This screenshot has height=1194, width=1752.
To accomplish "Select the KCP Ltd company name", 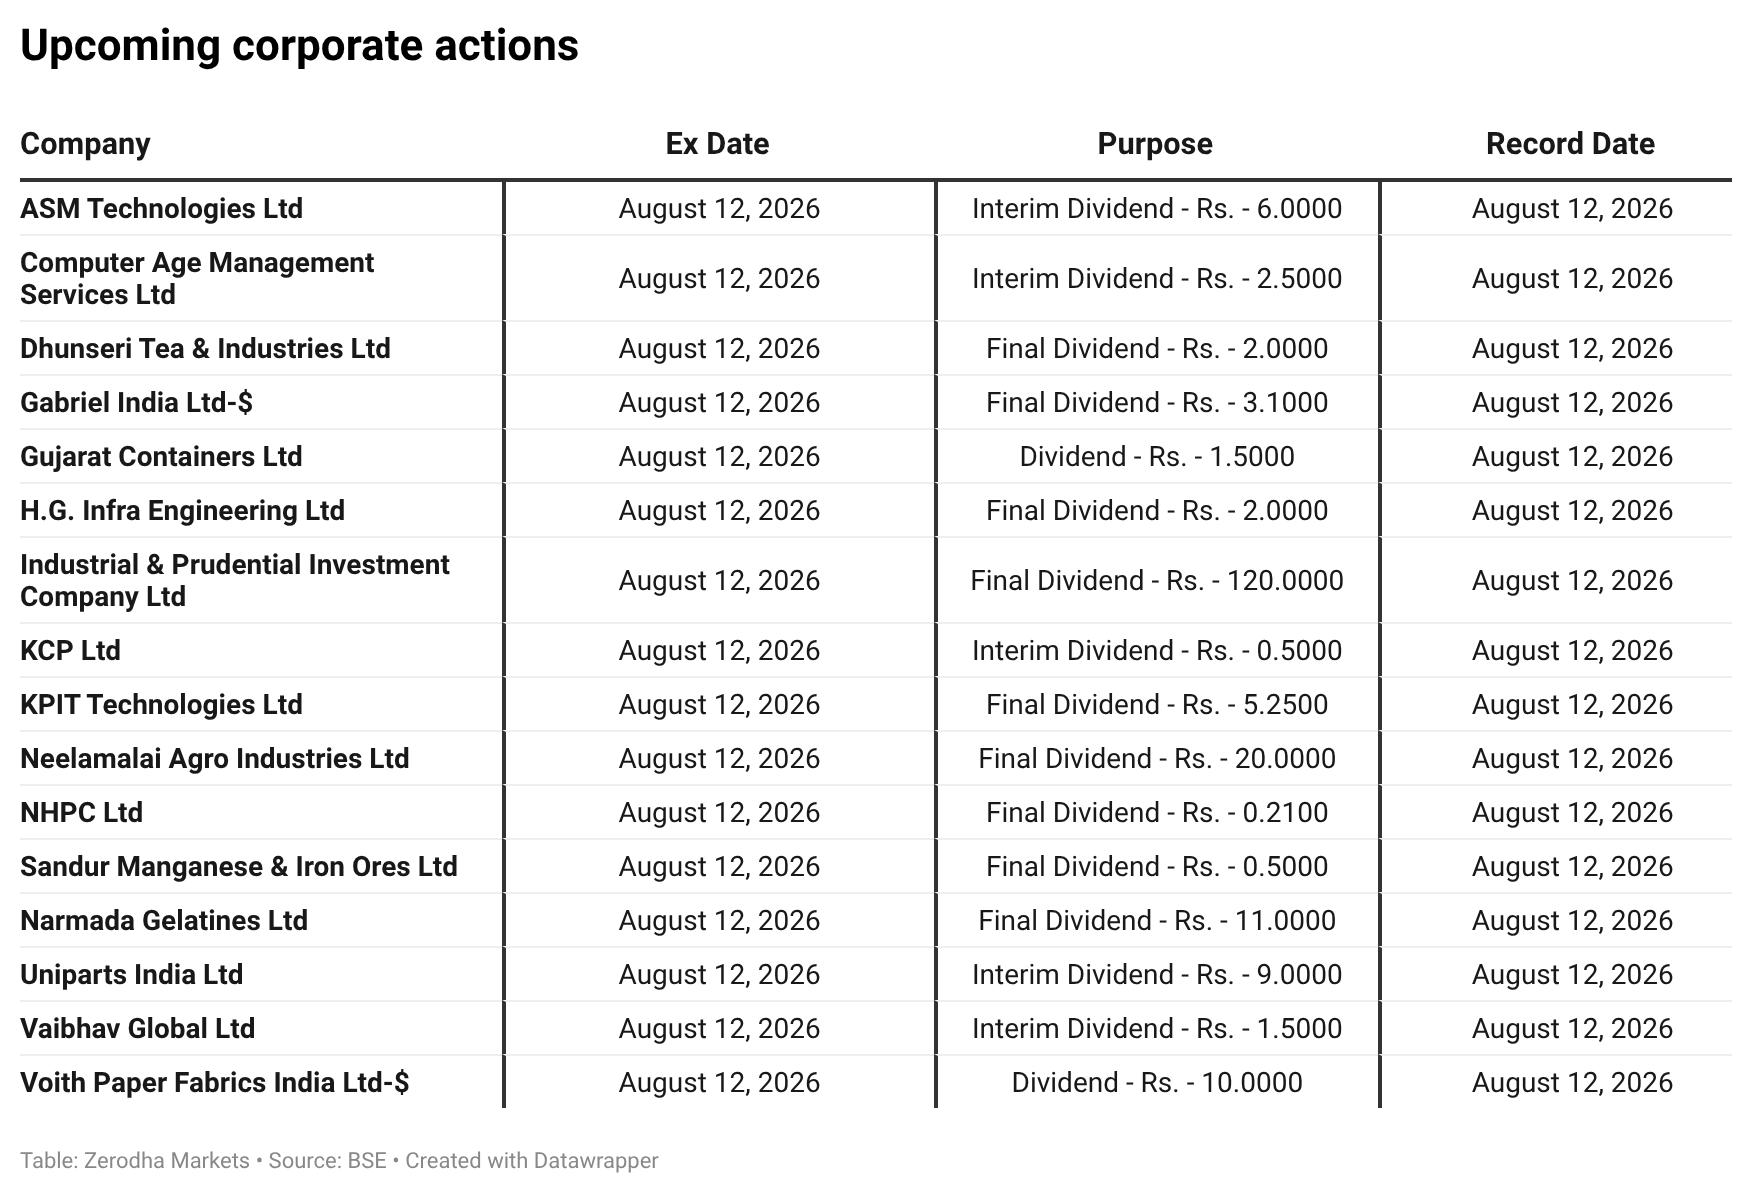I will click(x=70, y=650).
